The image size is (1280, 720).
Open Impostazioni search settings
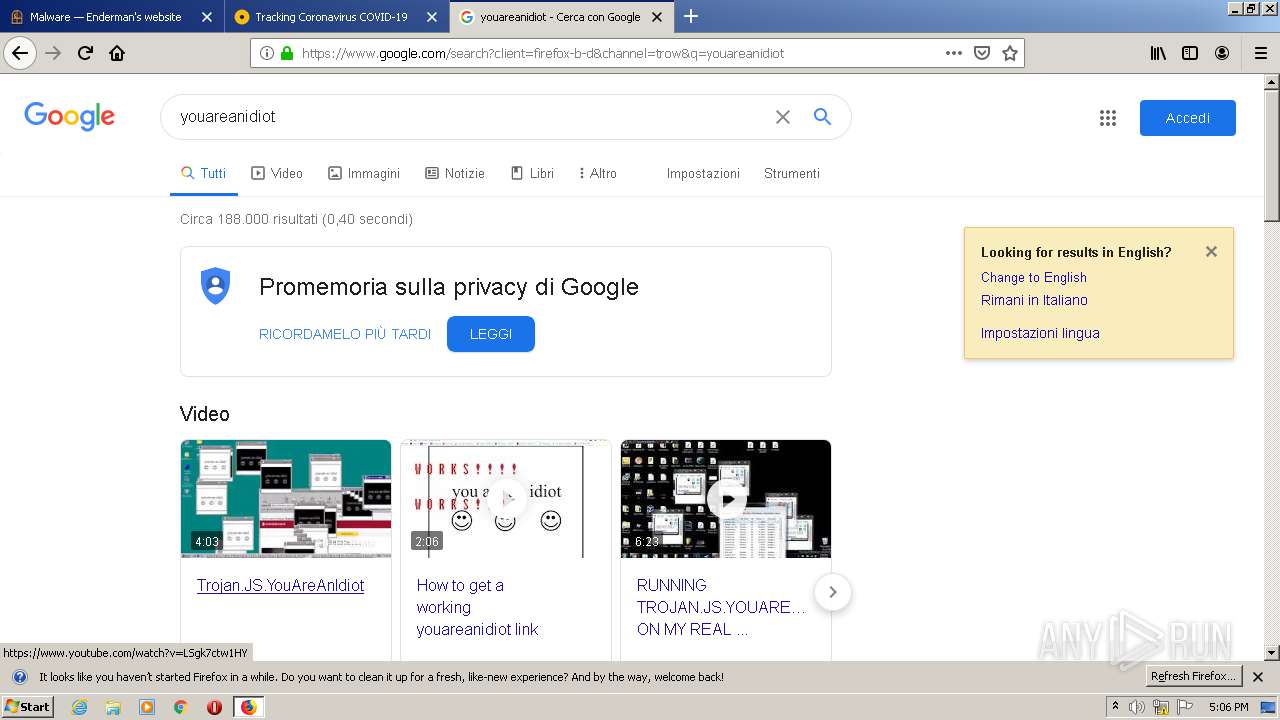(x=703, y=173)
